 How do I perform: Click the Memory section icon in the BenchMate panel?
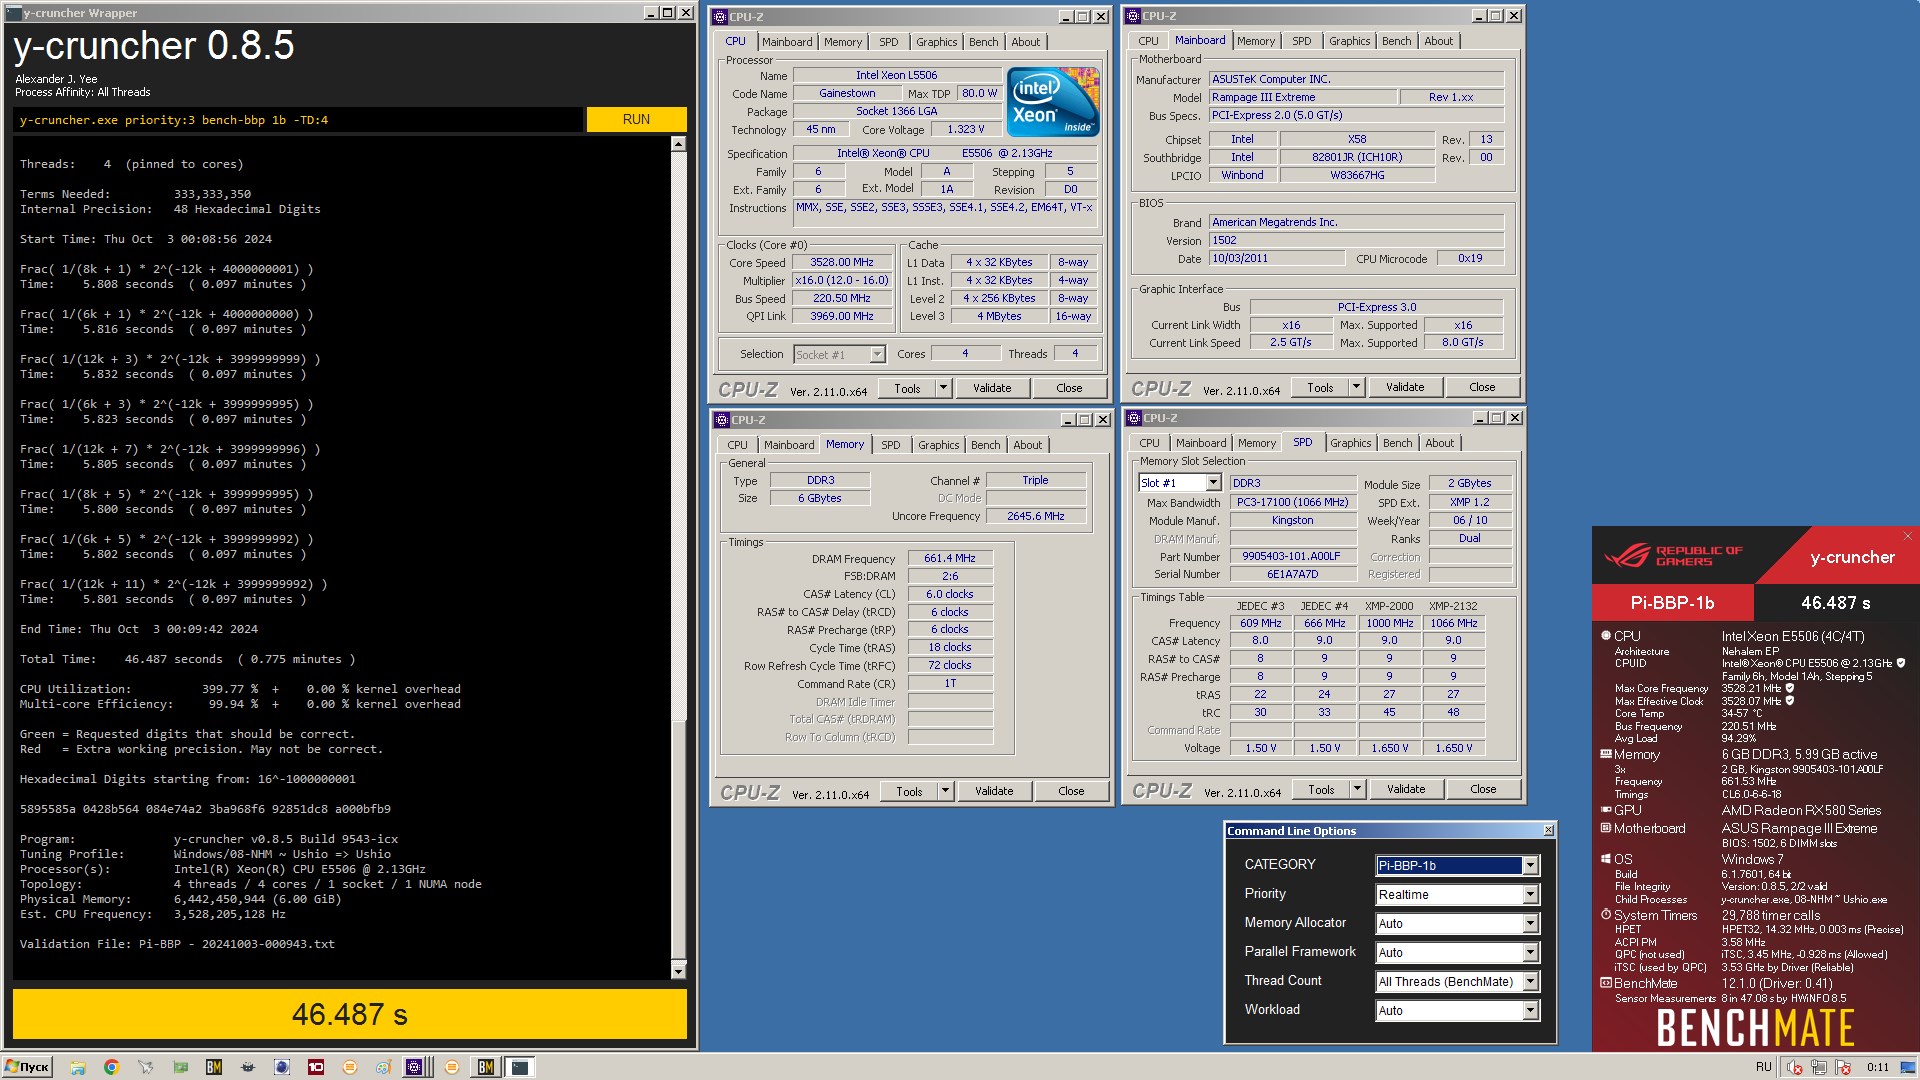pos(1606,754)
